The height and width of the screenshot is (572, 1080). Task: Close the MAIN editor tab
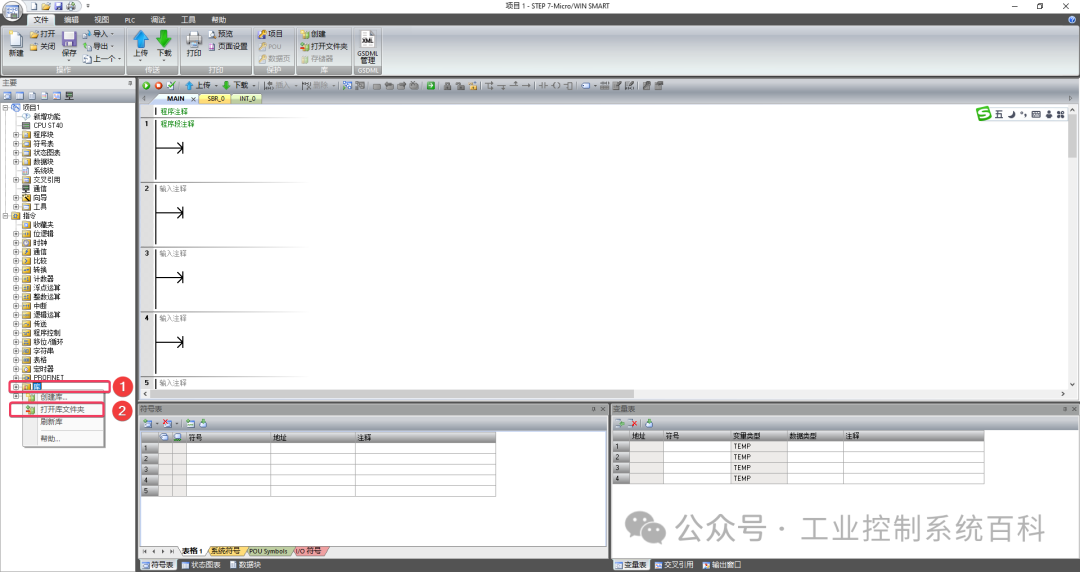point(193,99)
